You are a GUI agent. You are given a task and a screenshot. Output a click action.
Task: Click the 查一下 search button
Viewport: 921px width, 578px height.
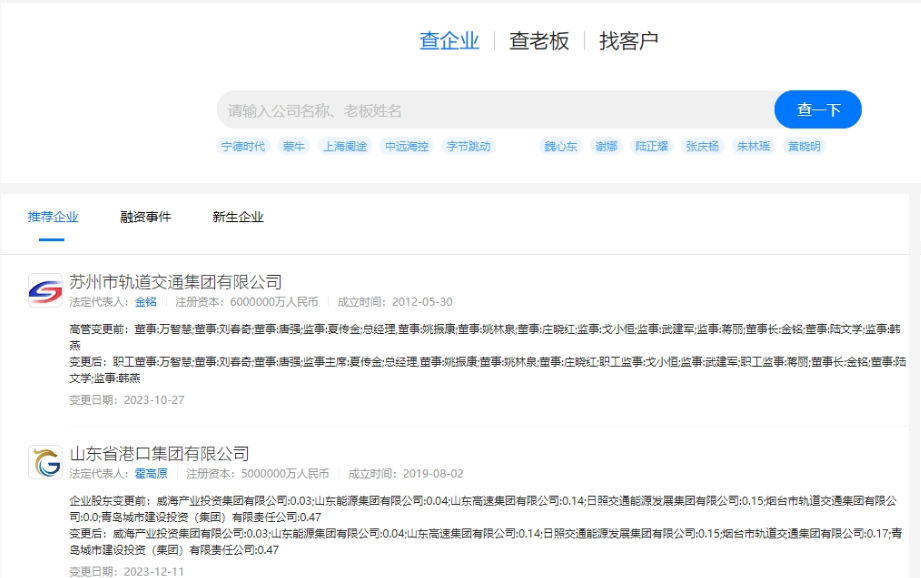(818, 110)
